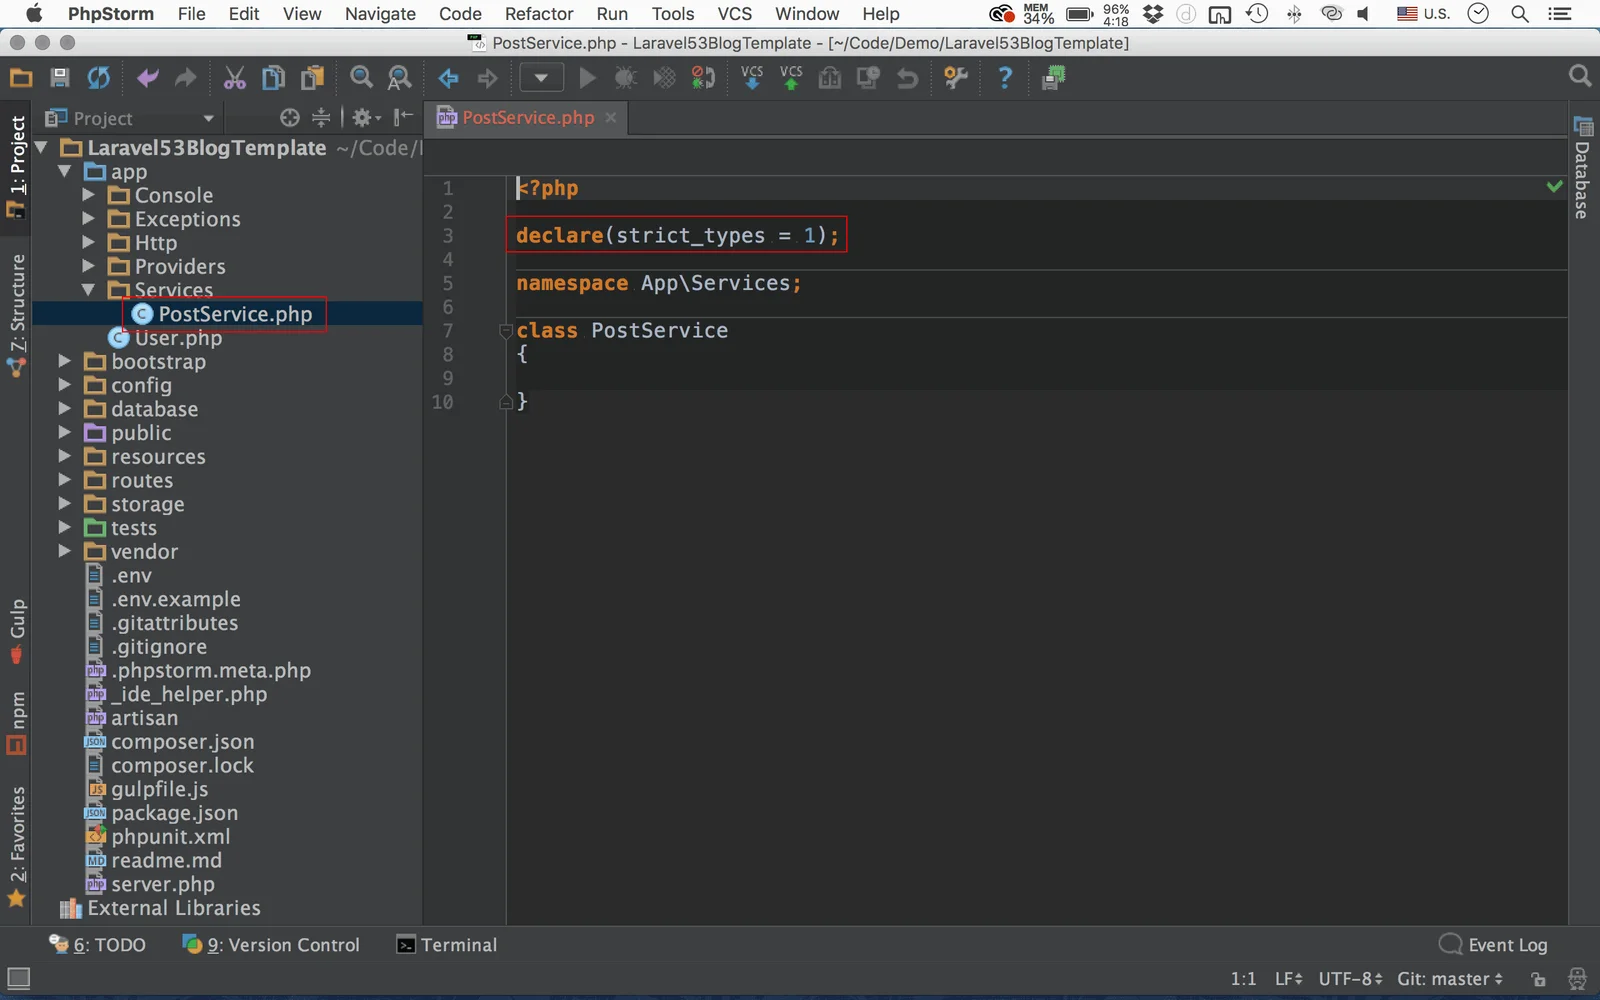1600x1000 pixels.
Task: Click the Paste clipboard icon
Action: point(313,78)
